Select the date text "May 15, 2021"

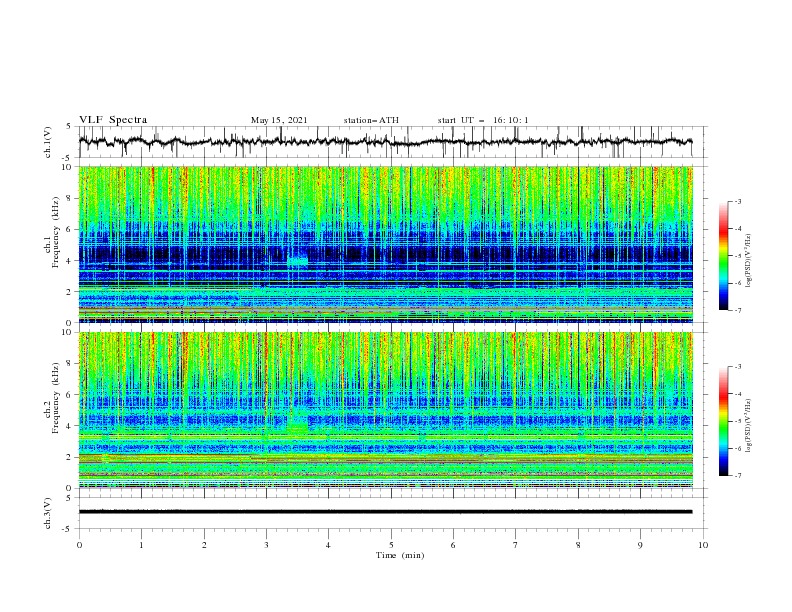click(279, 120)
